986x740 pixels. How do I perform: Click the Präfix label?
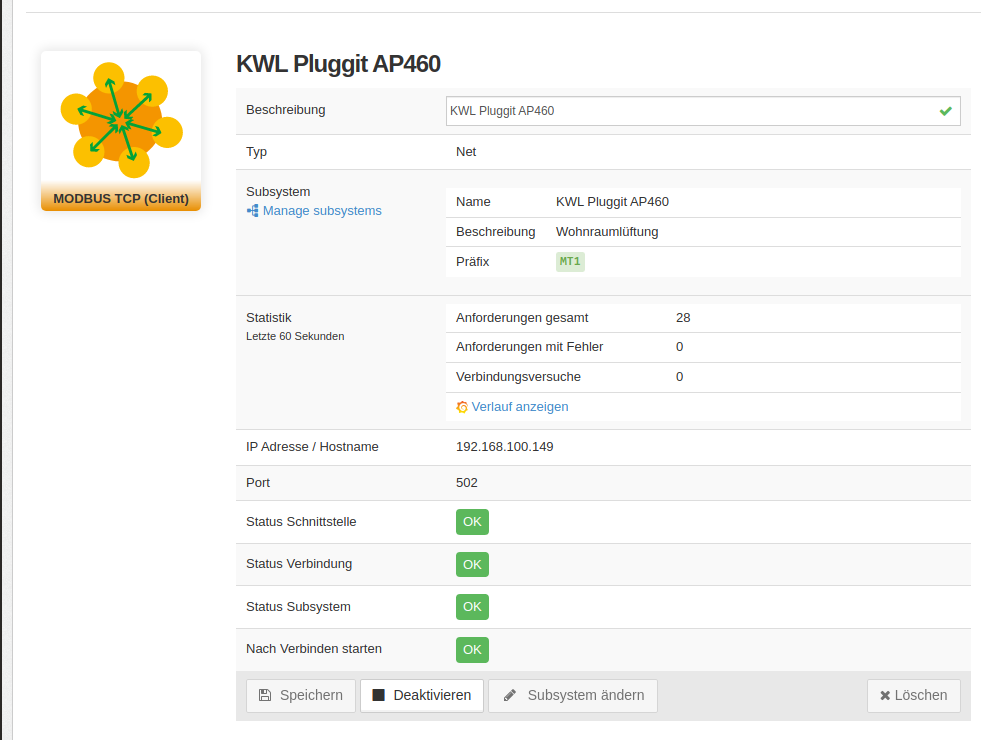(x=472, y=262)
